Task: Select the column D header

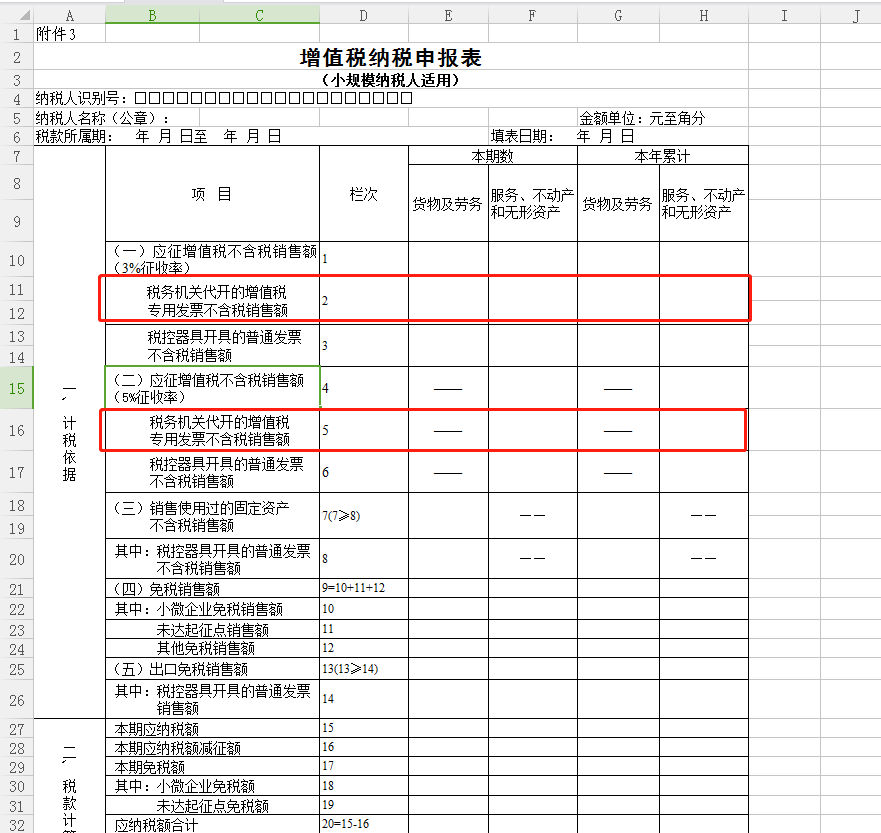Action: pyautogui.click(x=363, y=15)
